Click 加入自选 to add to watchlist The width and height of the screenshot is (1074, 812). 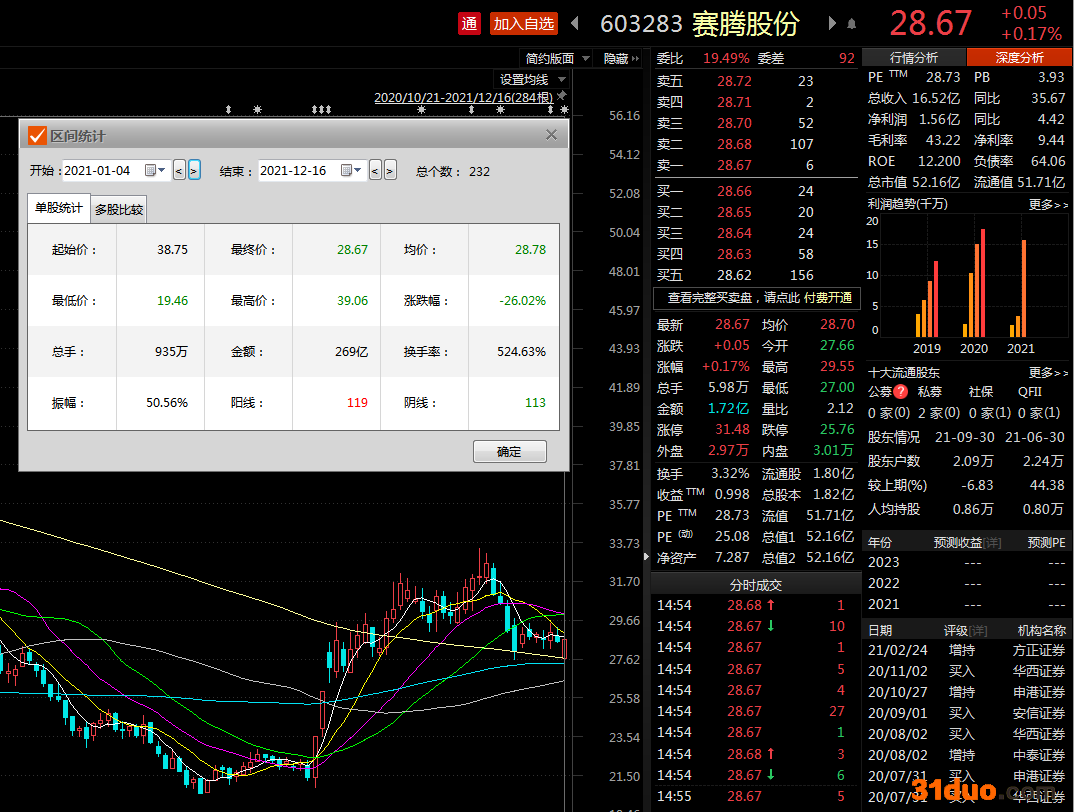click(524, 23)
